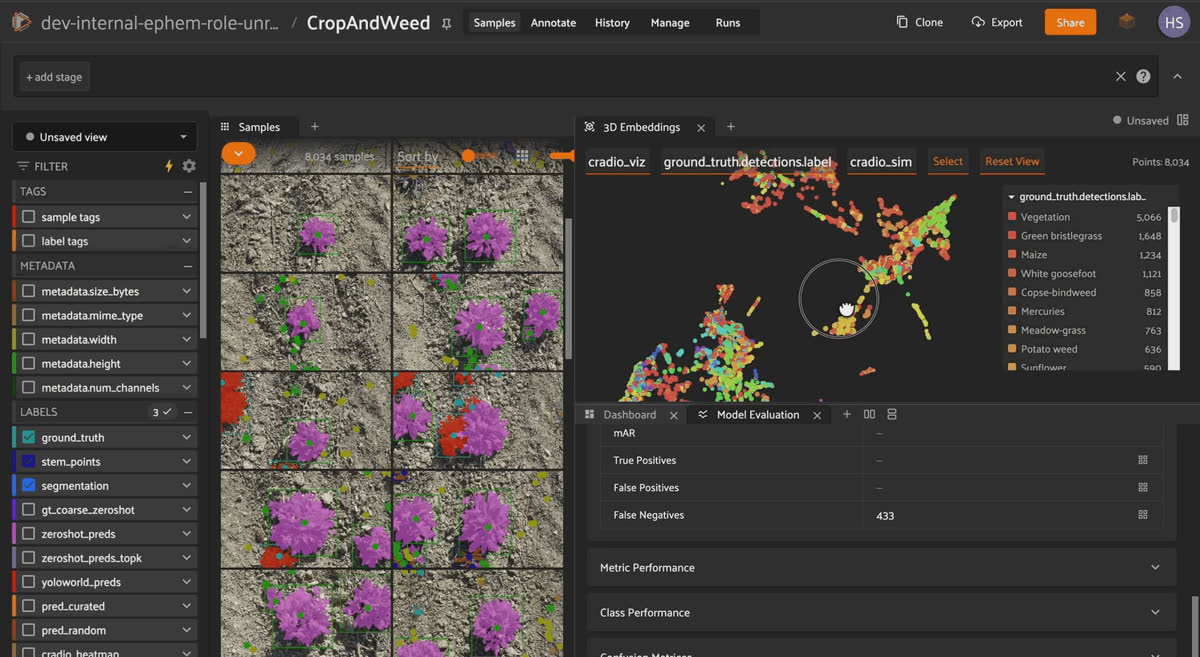Screen dimensions: 1200x657
Task: Close the Dashboard panel tab
Action: (673, 415)
